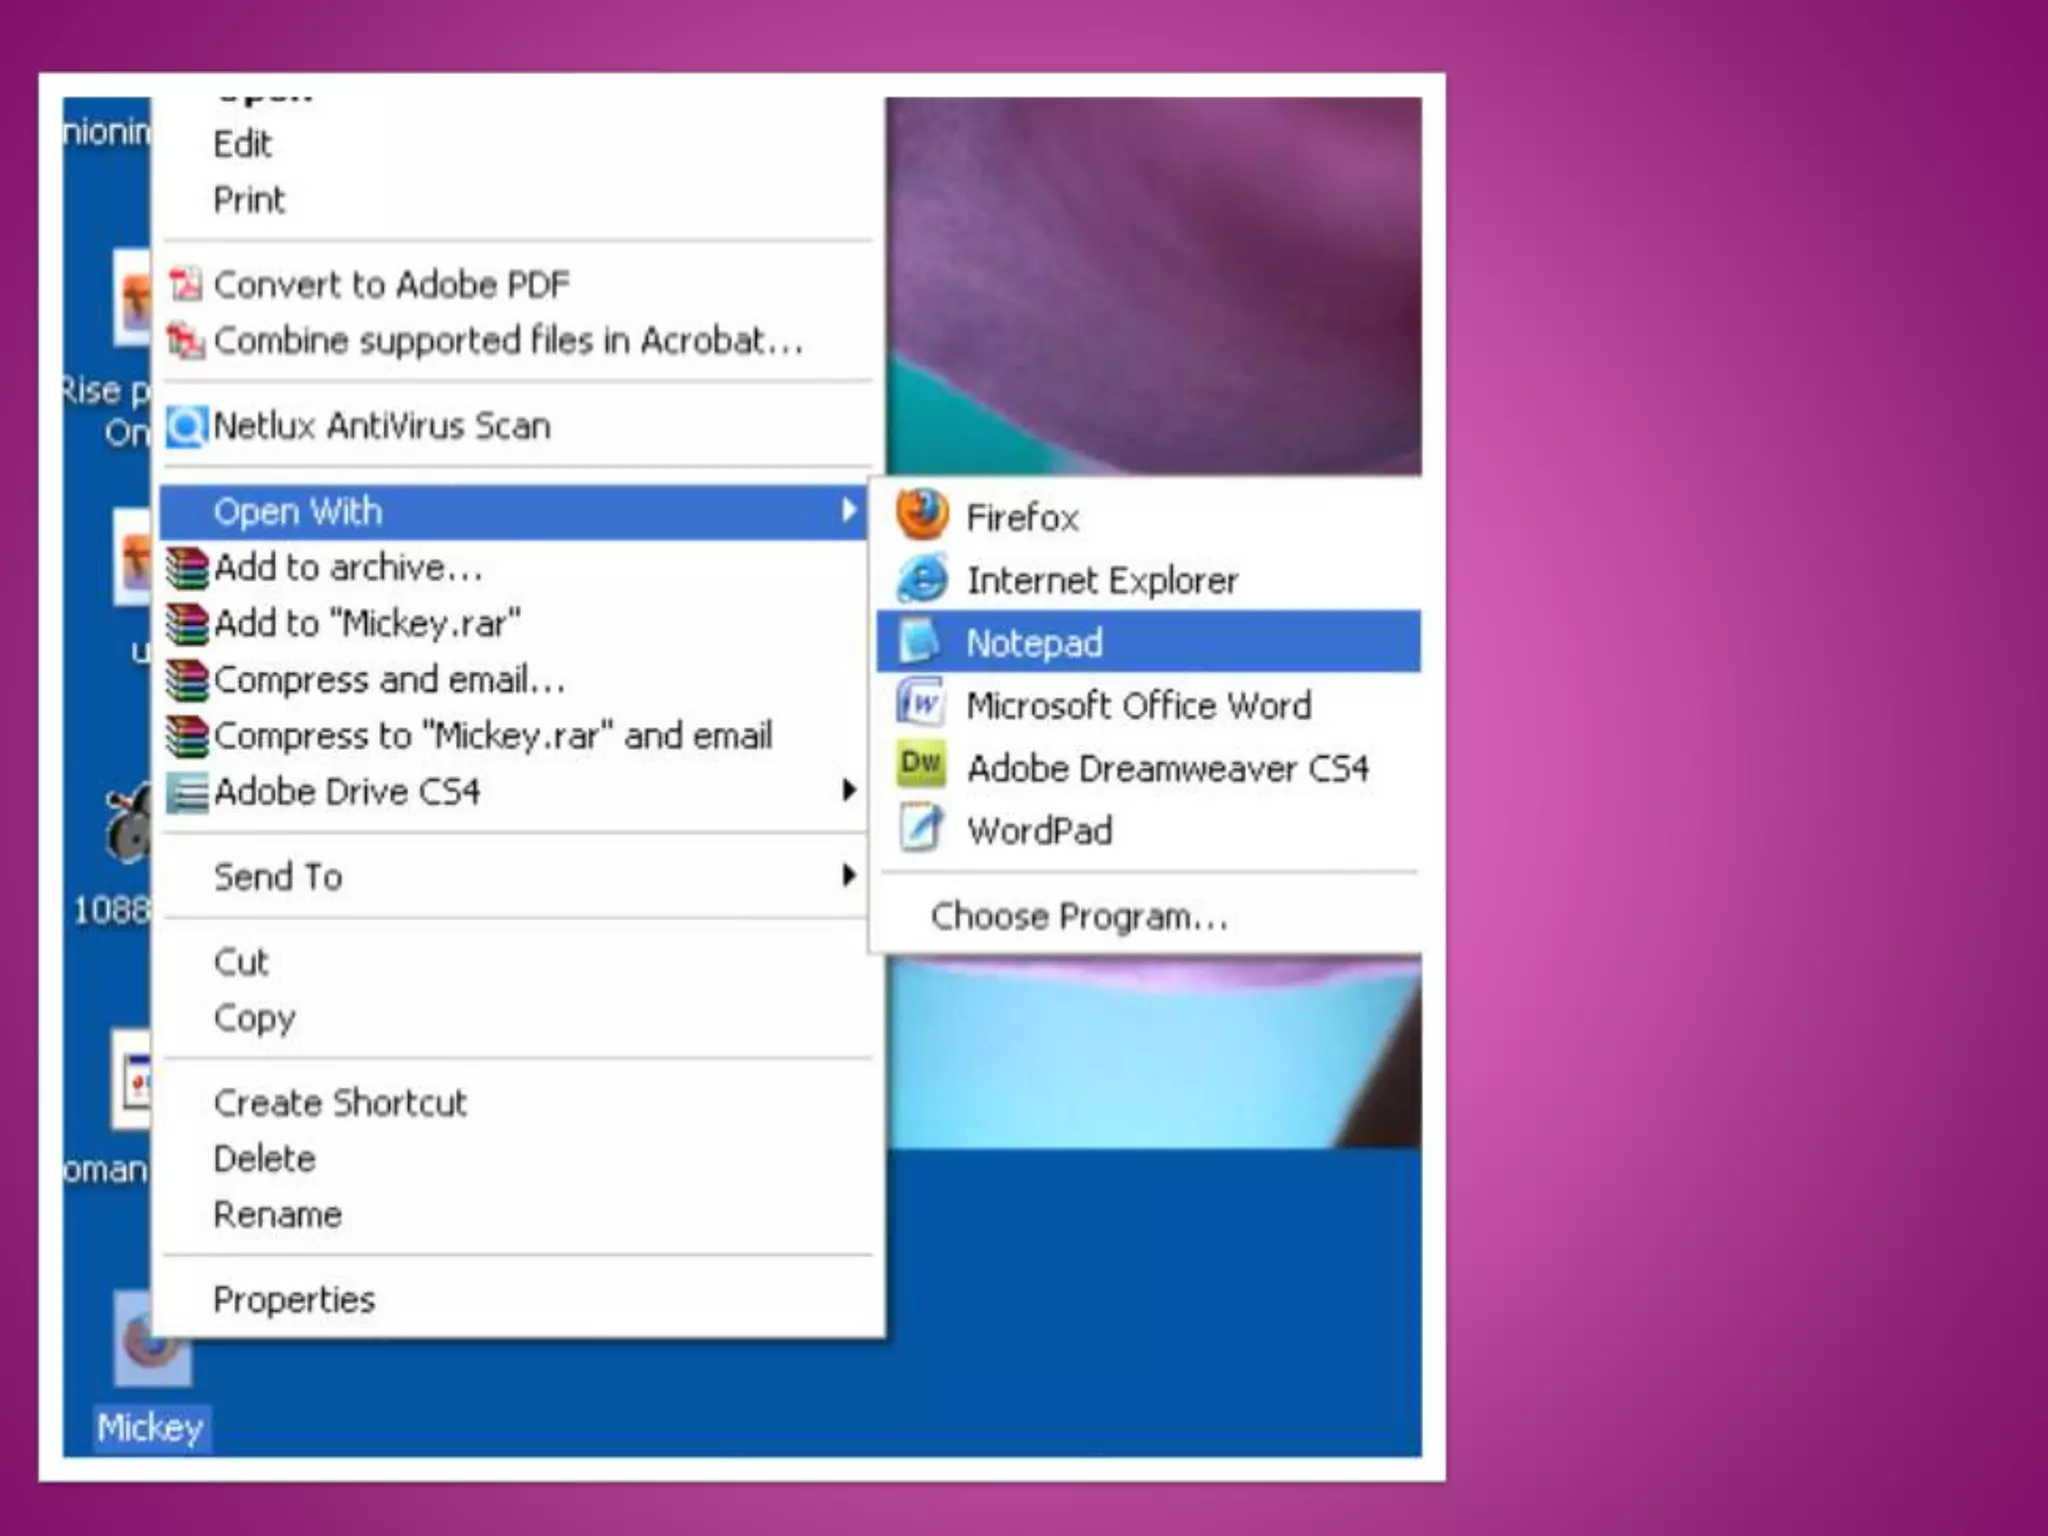
Task: Expand the Send To submenu arrow
Action: point(848,876)
